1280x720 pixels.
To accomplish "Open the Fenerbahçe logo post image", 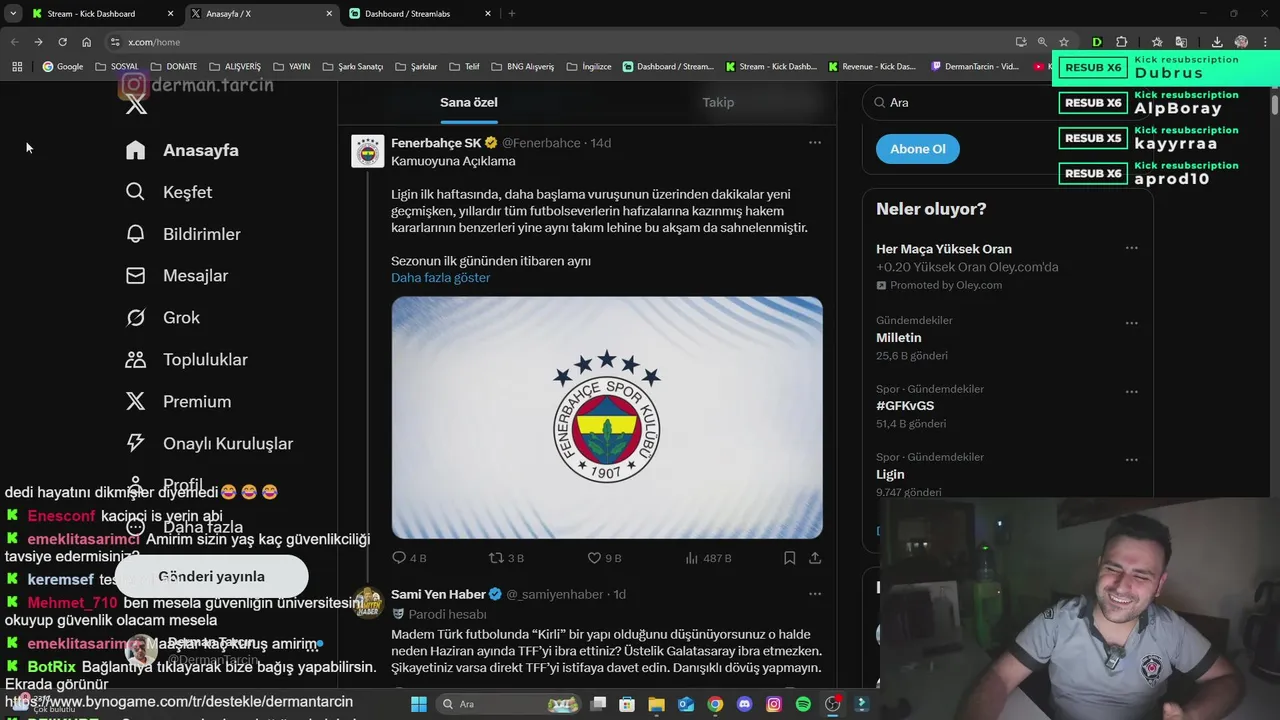I will coord(607,418).
